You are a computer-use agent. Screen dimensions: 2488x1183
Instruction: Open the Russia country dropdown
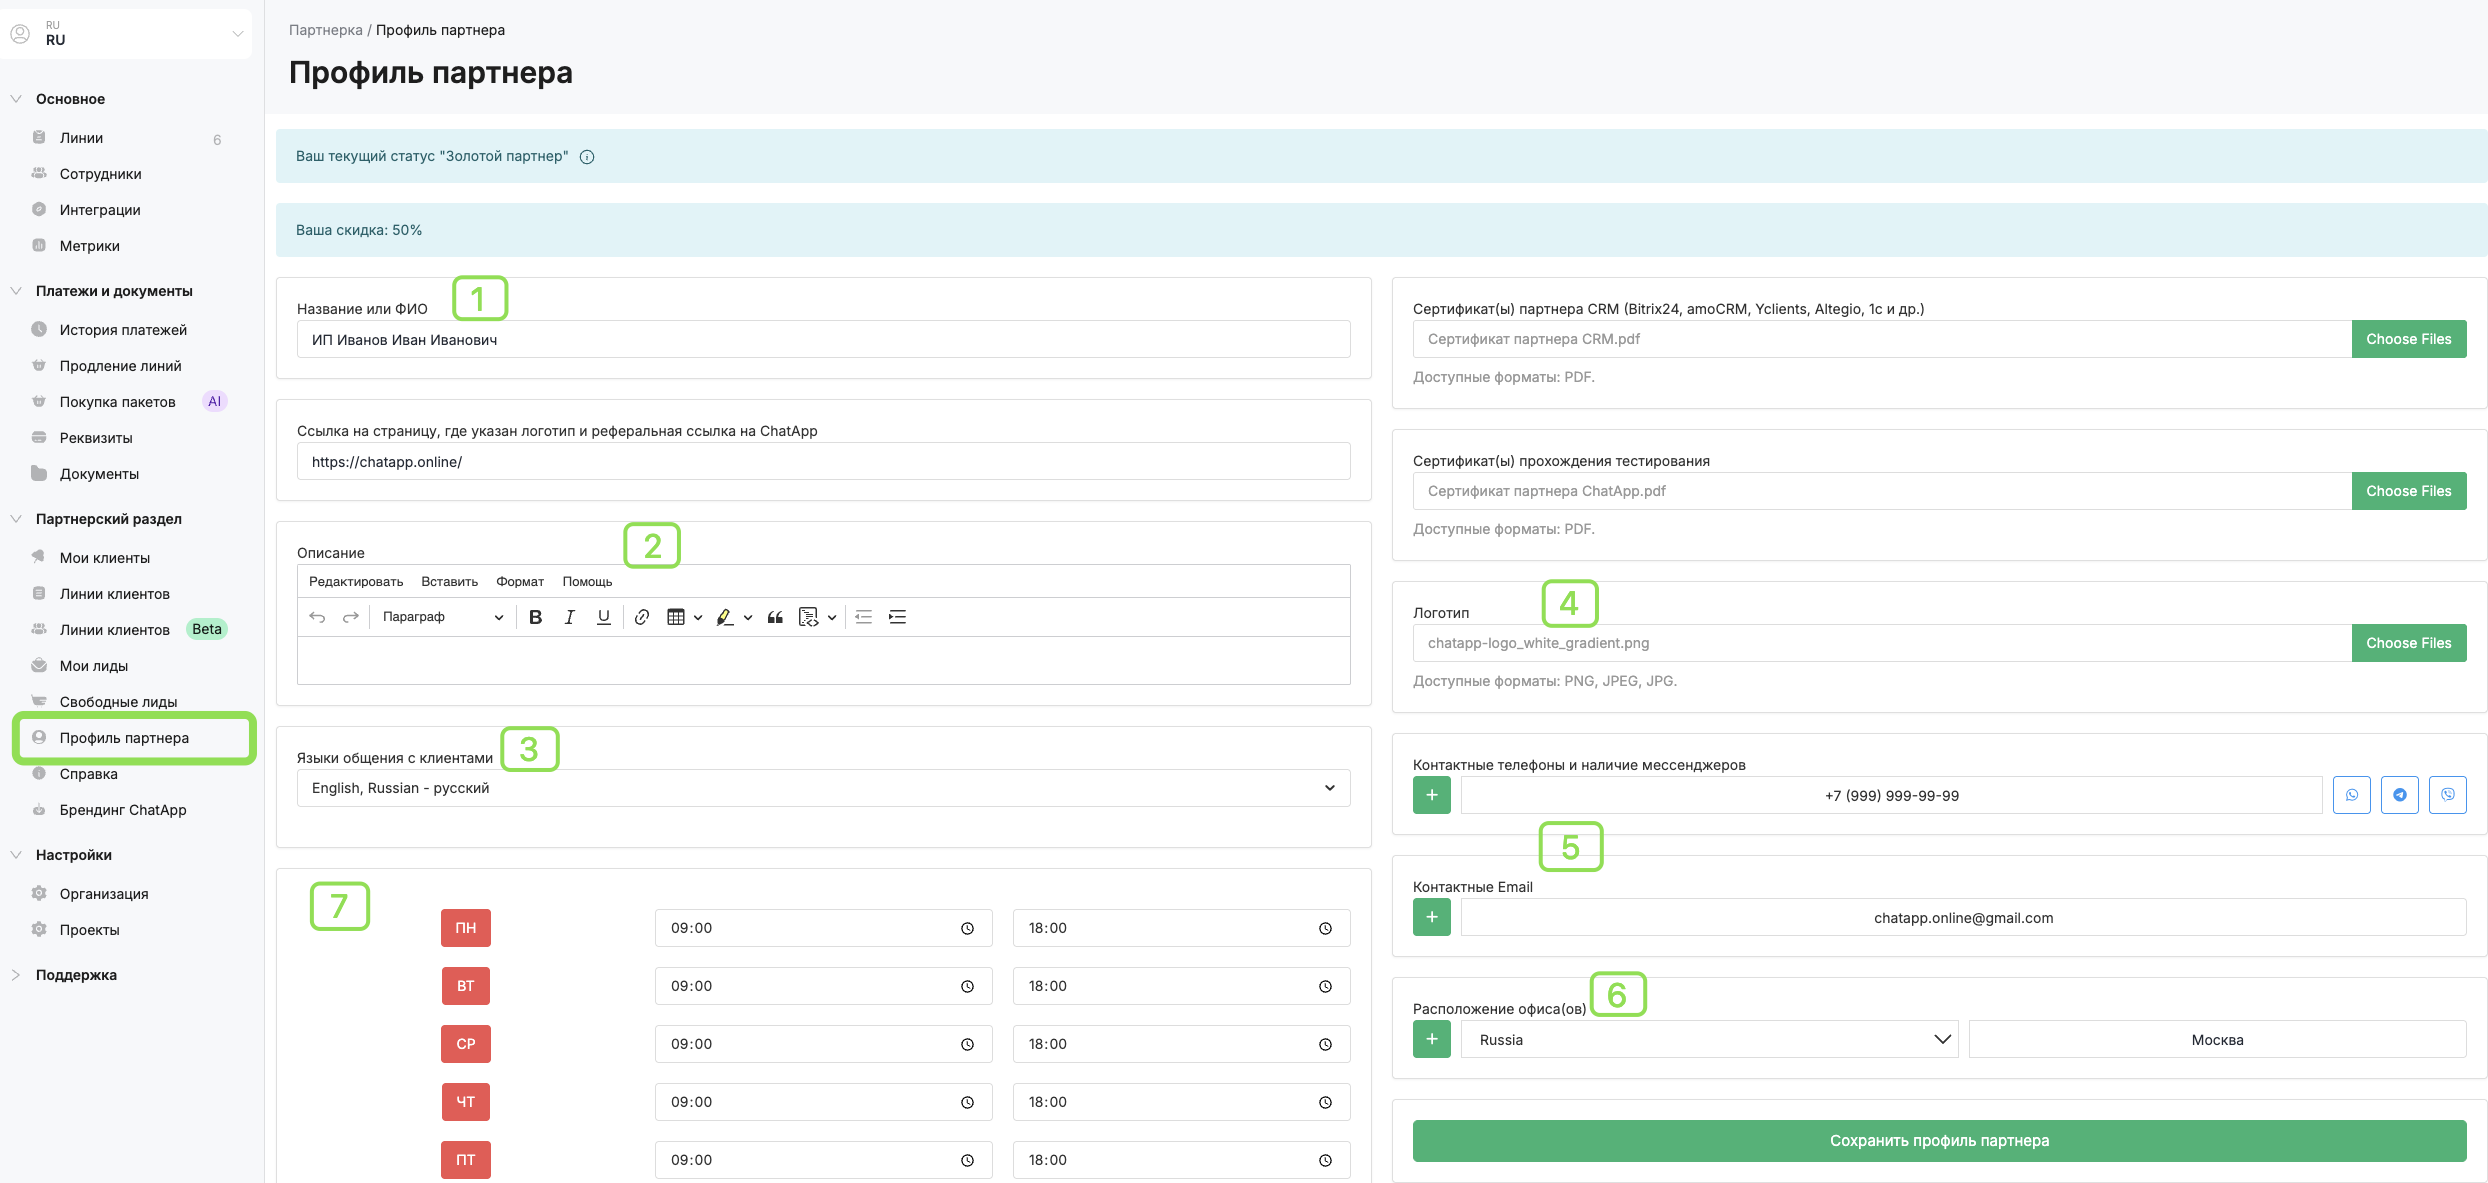point(1709,1040)
